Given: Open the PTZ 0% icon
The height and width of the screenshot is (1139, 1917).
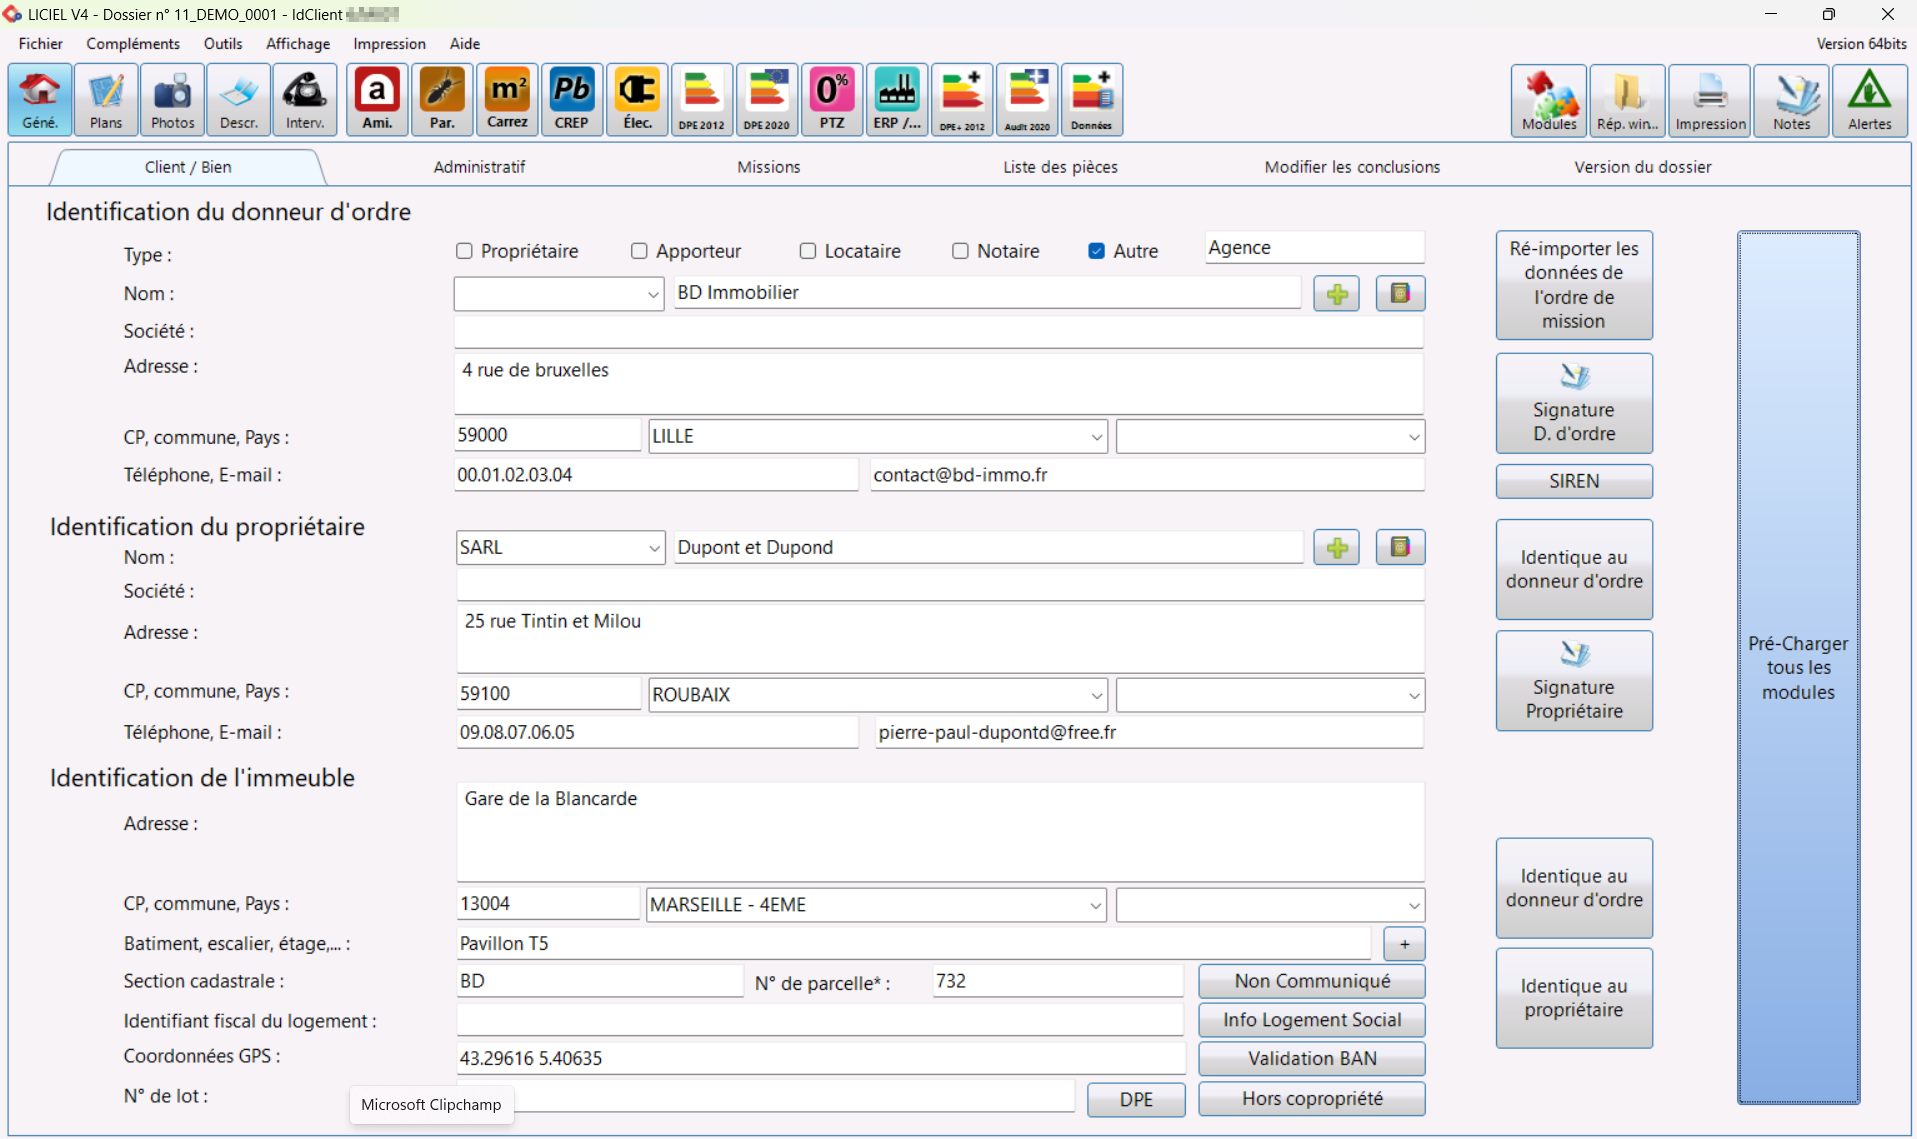Looking at the screenshot, I should [x=832, y=100].
